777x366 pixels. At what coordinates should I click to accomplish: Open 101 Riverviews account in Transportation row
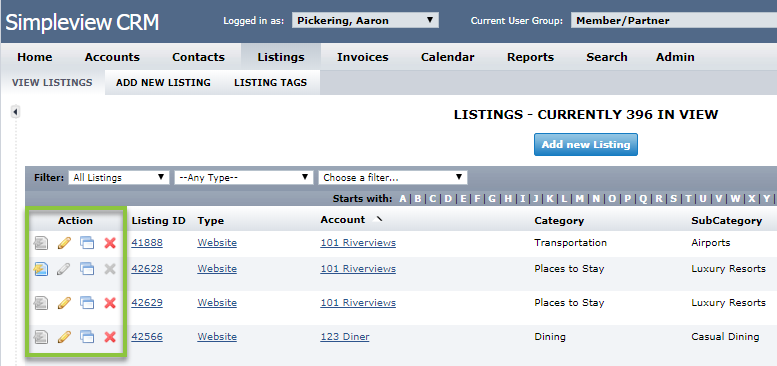click(358, 243)
